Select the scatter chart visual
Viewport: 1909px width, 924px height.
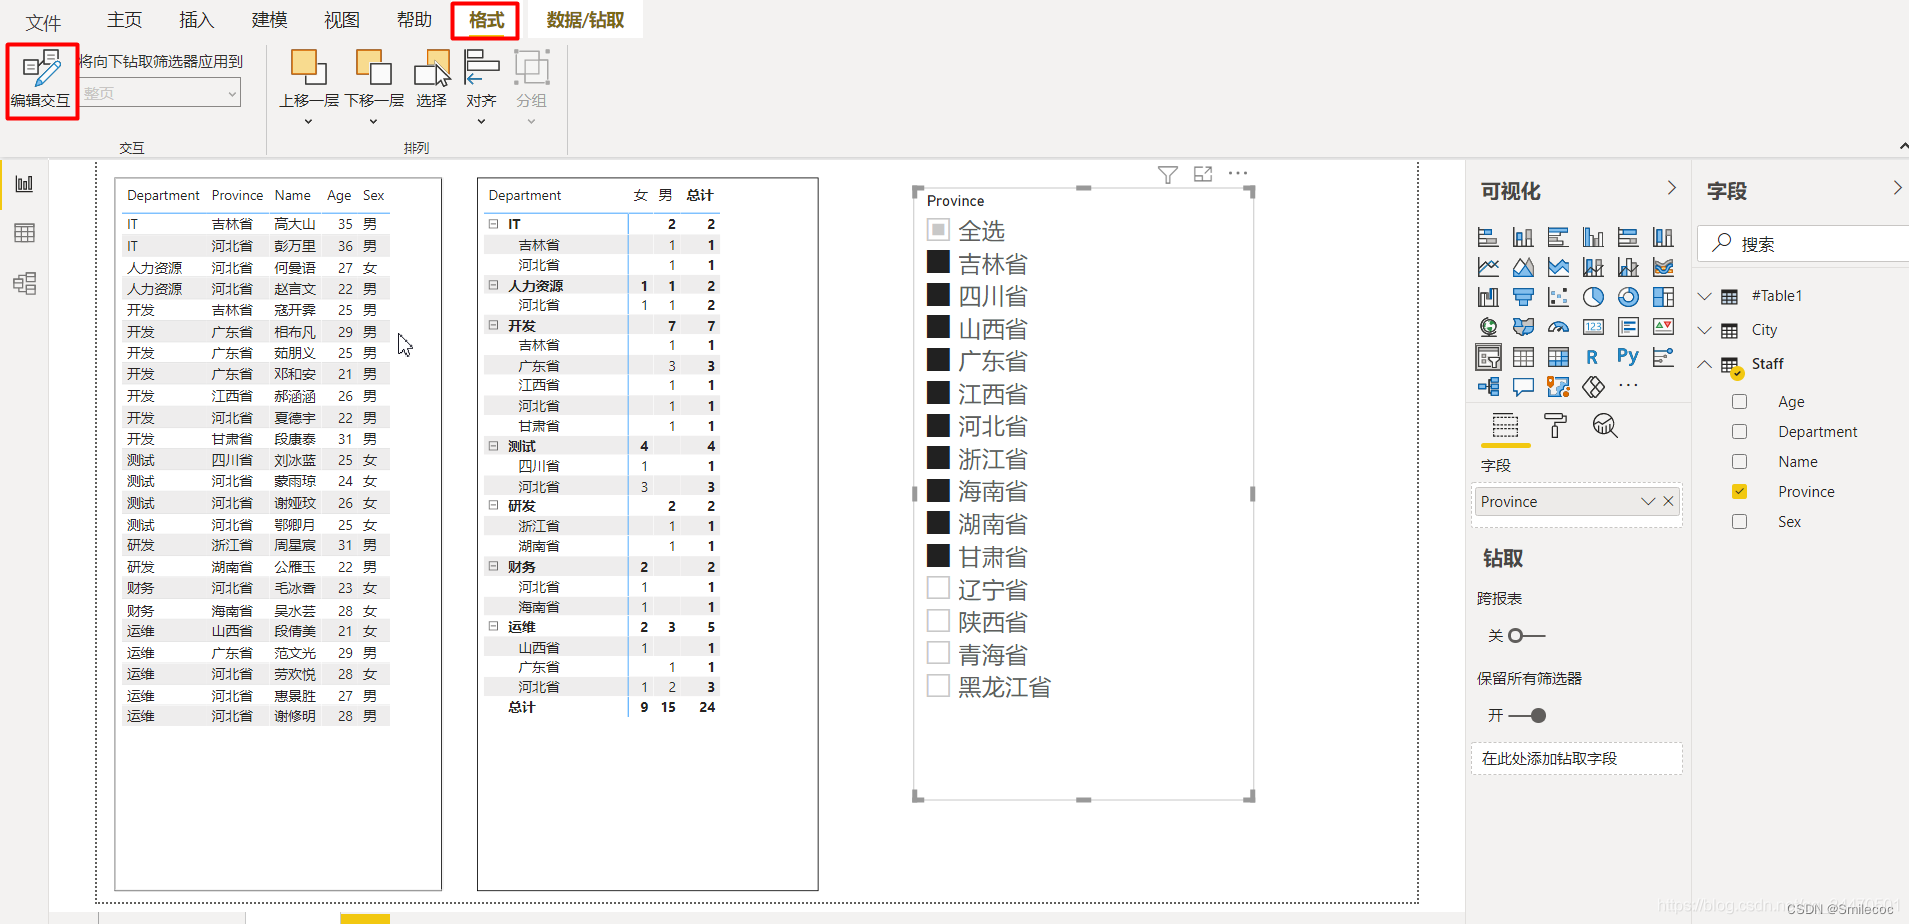1558,297
